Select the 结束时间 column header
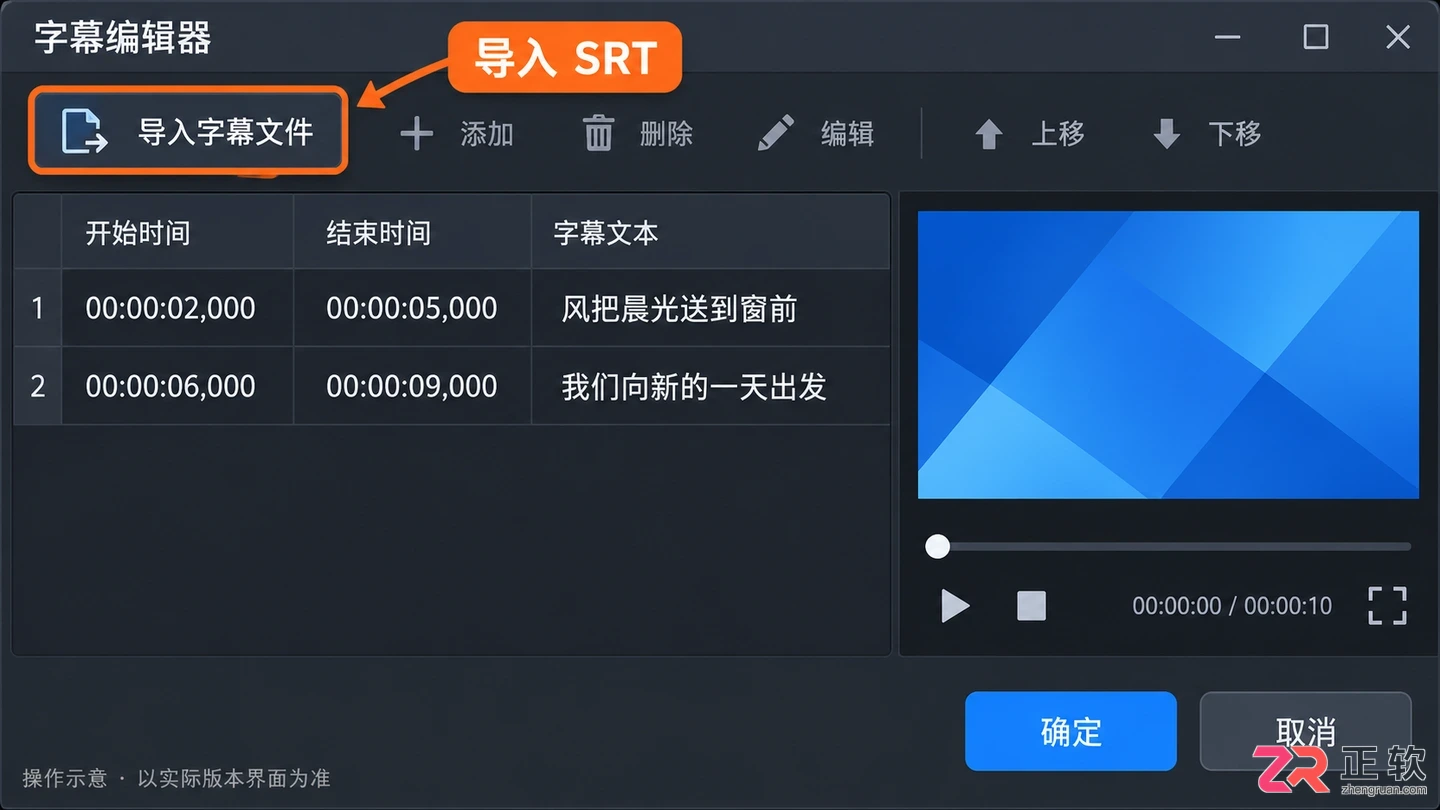Image resolution: width=1440 pixels, height=810 pixels. 412,233
